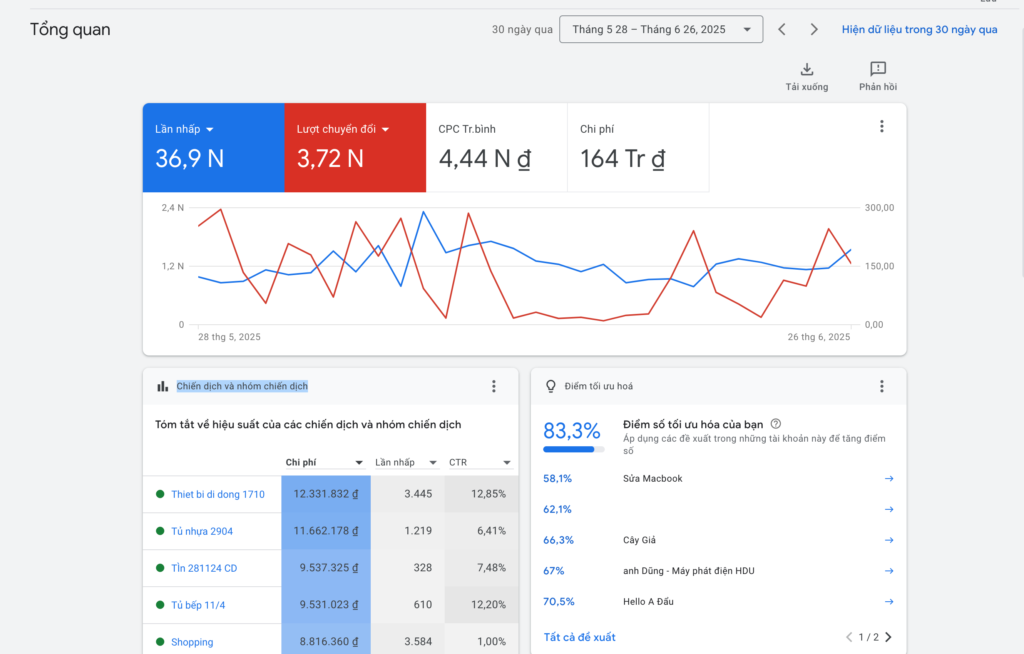The image size is (1024, 654).
Task: Click the lightbulb icon beside Điểm tối ưu hoá
Action: click(x=551, y=386)
